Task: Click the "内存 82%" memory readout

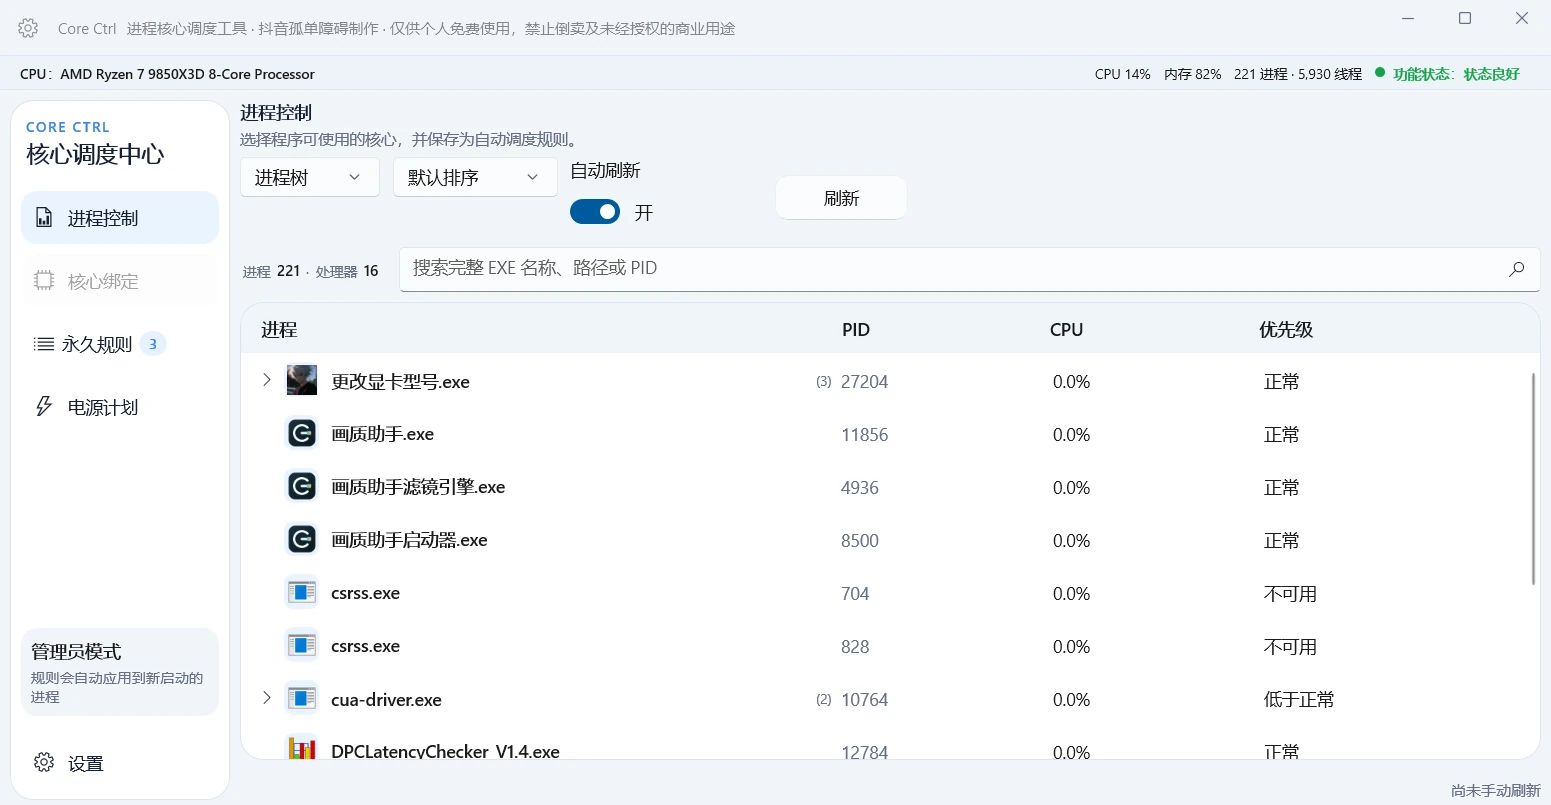Action: (1193, 74)
